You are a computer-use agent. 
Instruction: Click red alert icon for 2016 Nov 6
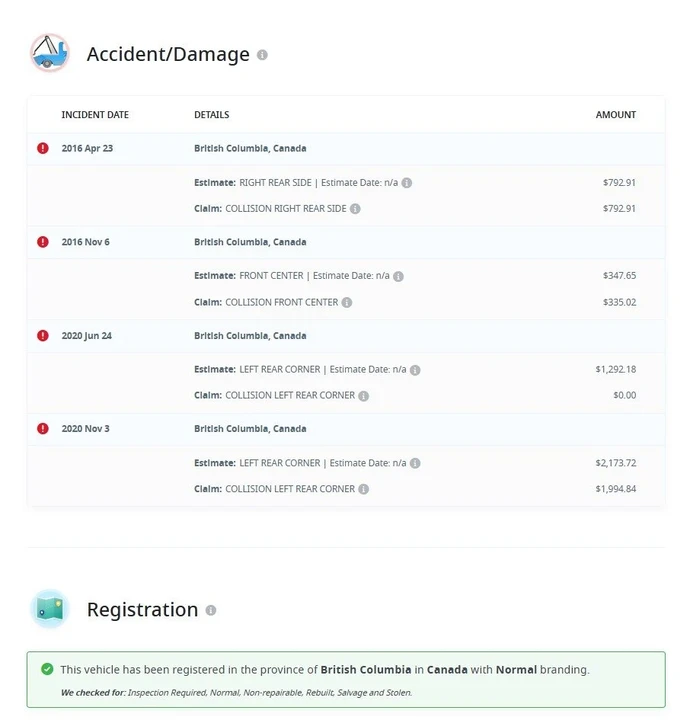43,242
